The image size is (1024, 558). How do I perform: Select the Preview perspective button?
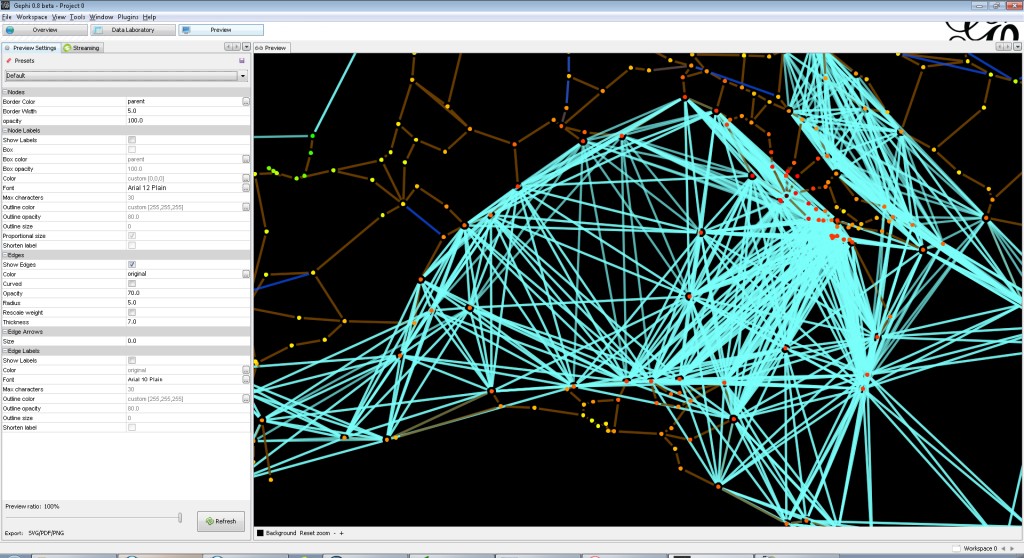click(x=221, y=30)
